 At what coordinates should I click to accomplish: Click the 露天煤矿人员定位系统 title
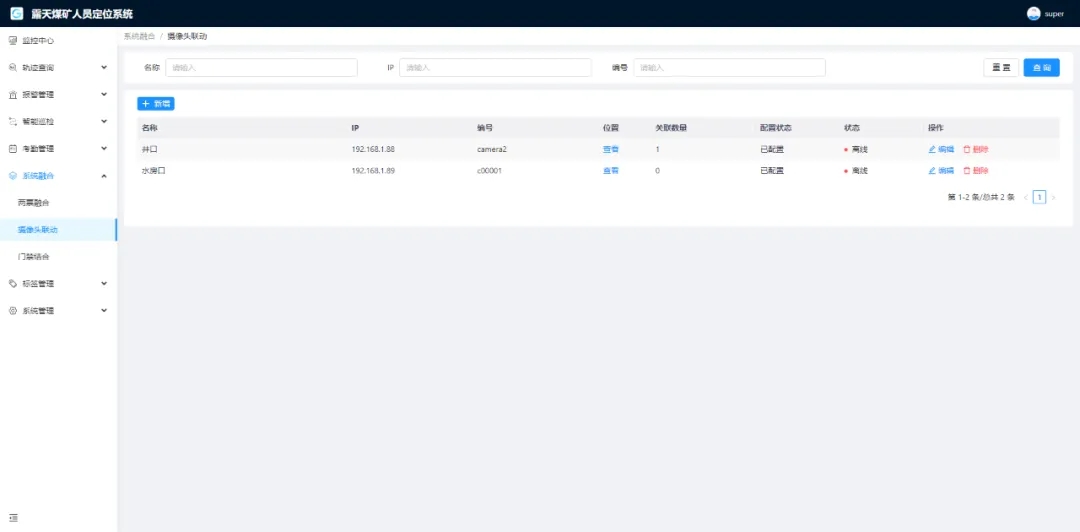click(x=82, y=14)
